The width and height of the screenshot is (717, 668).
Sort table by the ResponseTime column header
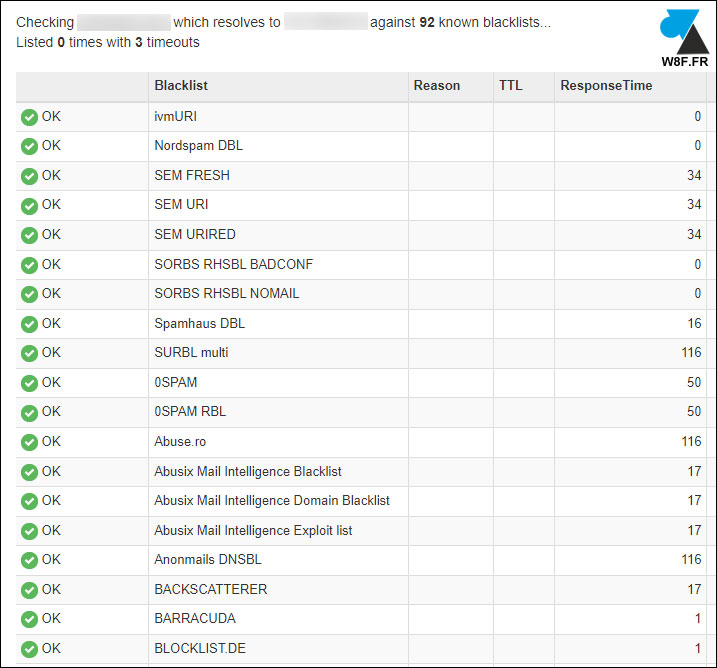pyautogui.click(x=606, y=86)
